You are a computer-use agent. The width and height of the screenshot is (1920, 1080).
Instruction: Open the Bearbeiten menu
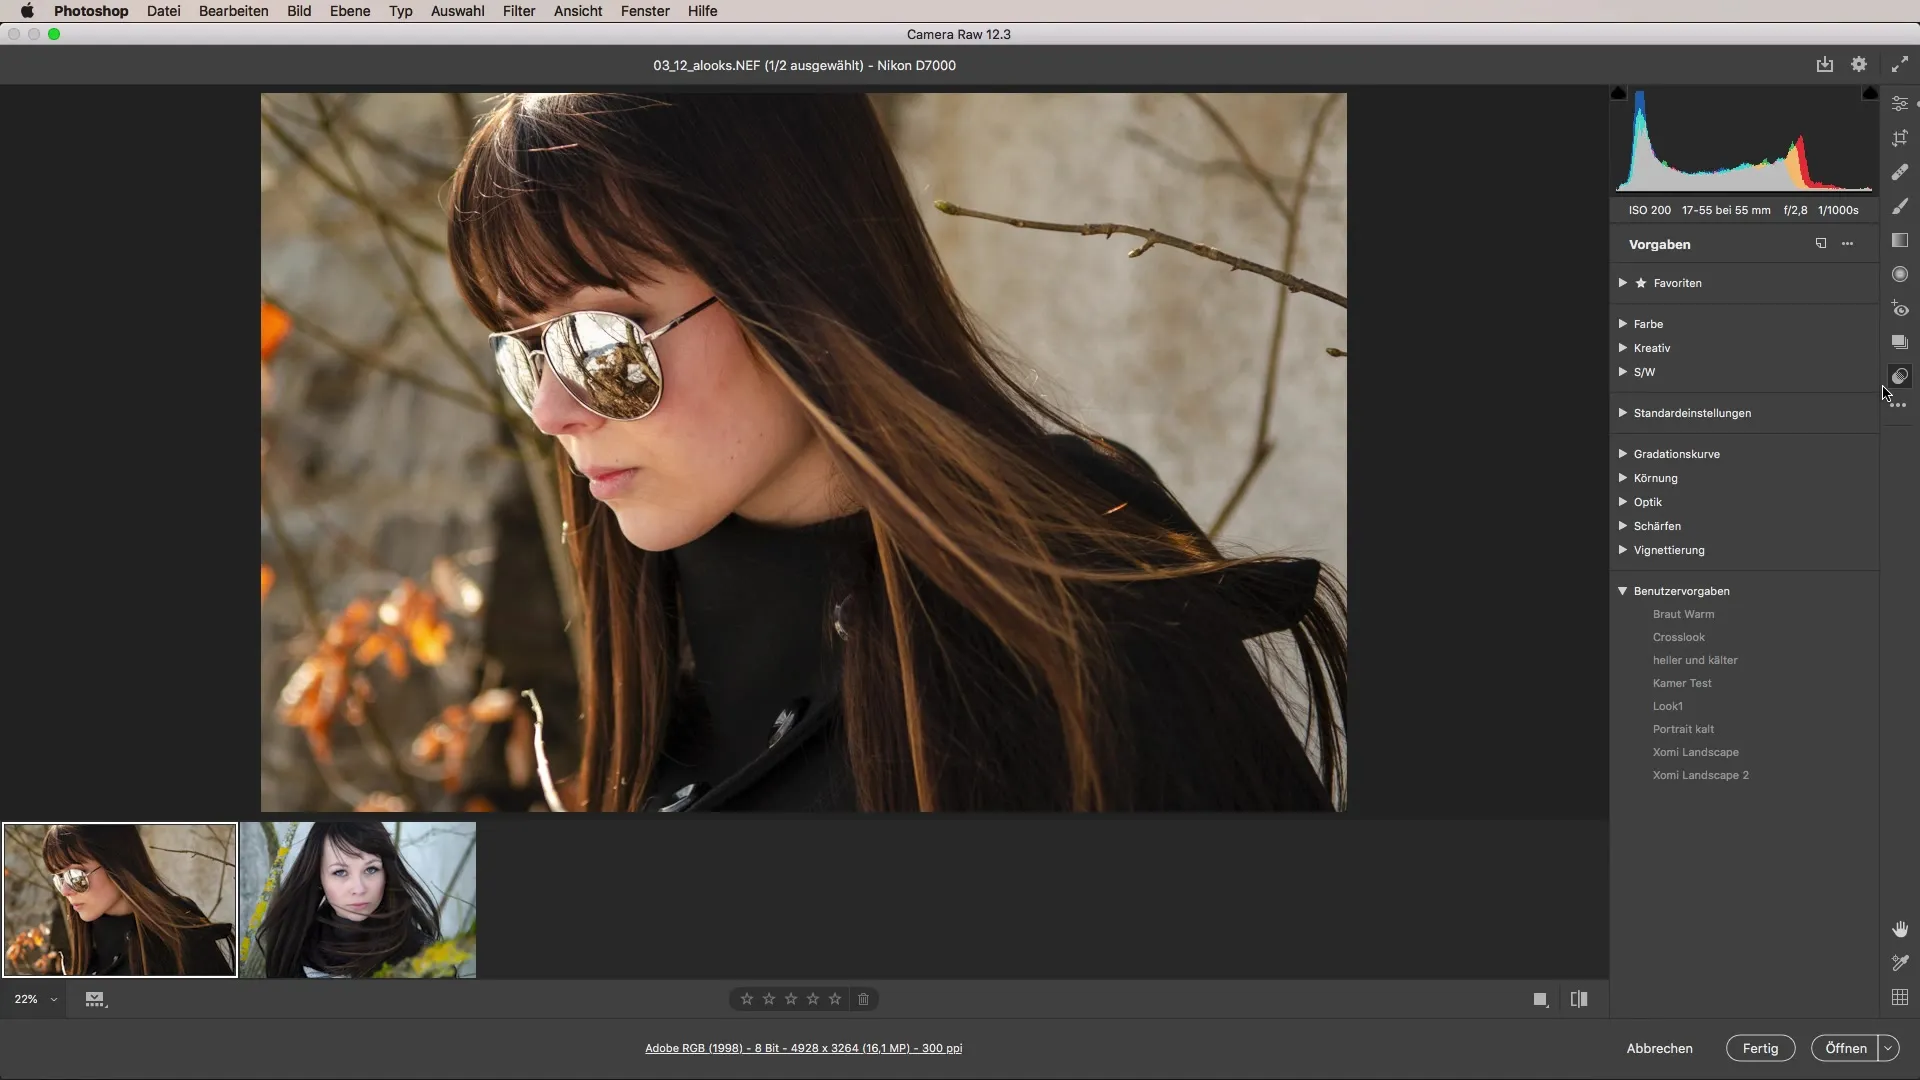pyautogui.click(x=233, y=11)
